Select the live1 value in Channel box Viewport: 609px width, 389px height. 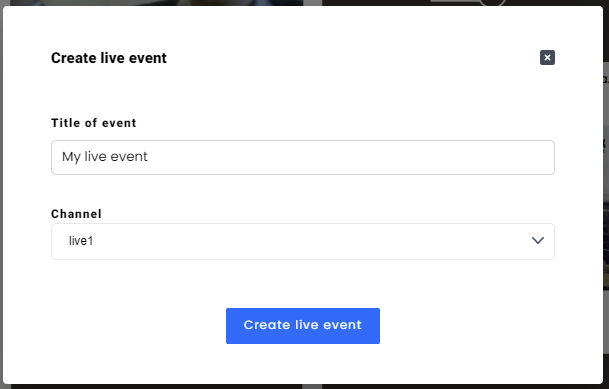(81, 241)
